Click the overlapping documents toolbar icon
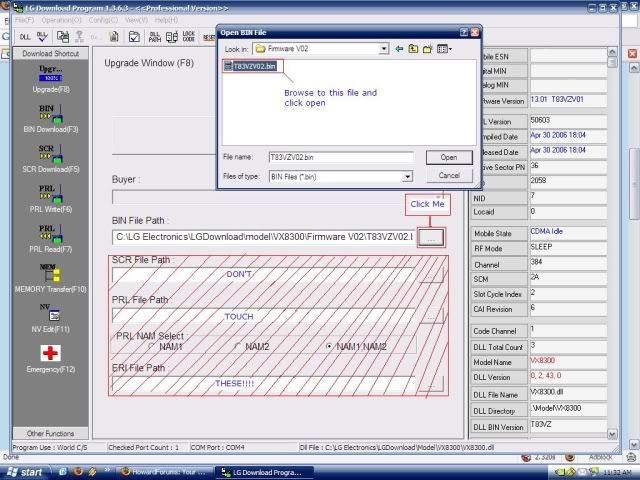640x480 pixels. coord(62,37)
